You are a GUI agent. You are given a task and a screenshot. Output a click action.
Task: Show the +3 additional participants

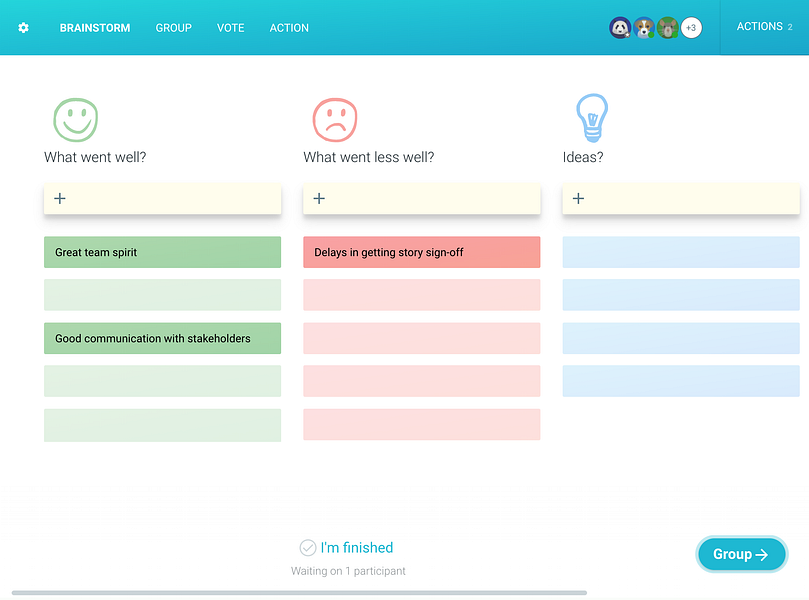pyautogui.click(x=691, y=28)
